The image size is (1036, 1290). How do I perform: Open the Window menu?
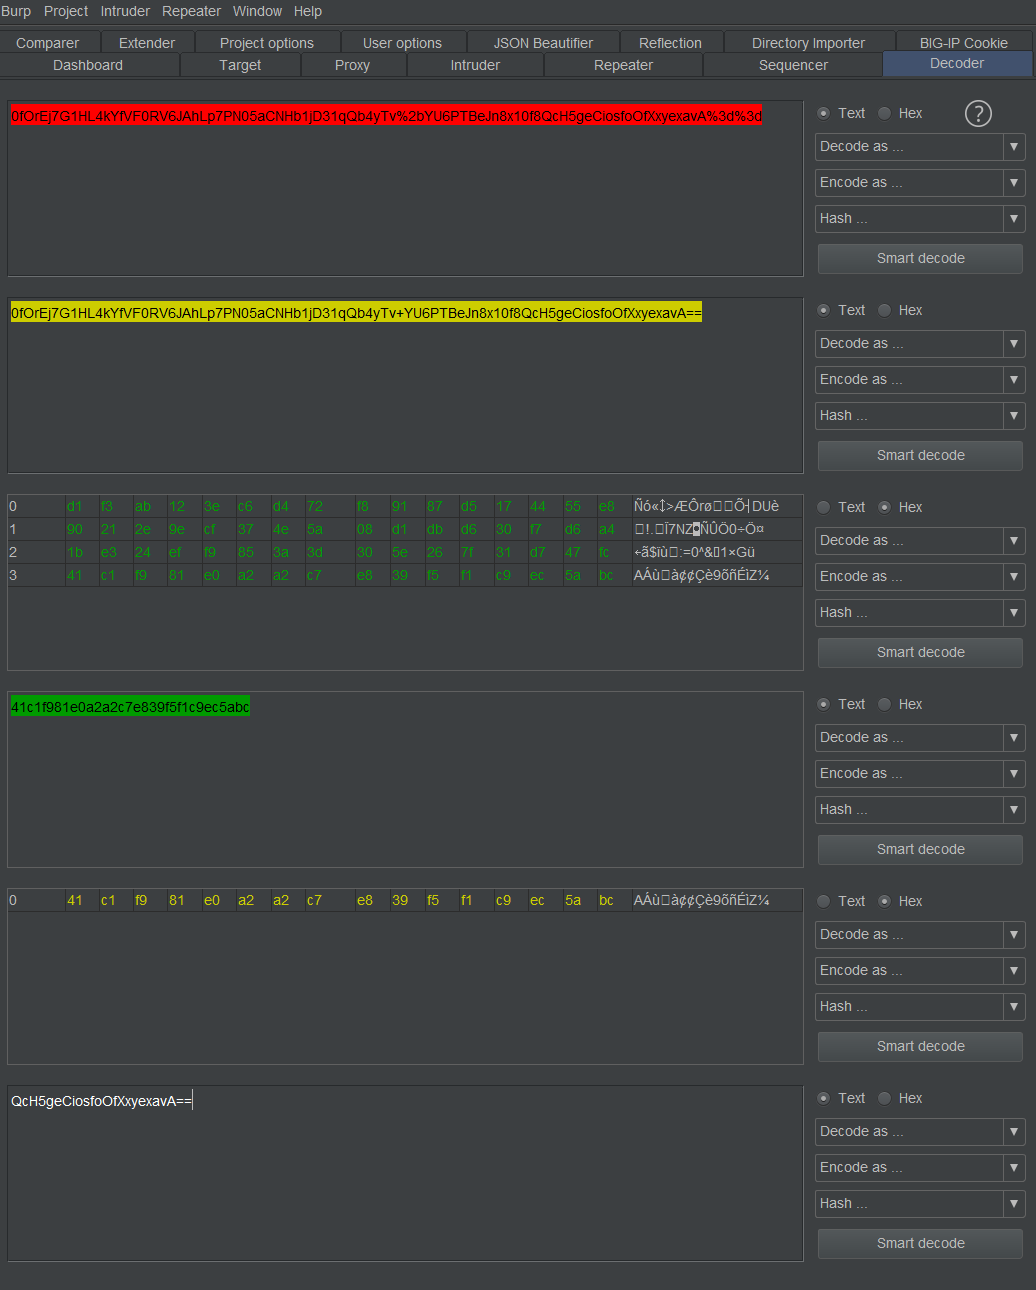click(257, 11)
